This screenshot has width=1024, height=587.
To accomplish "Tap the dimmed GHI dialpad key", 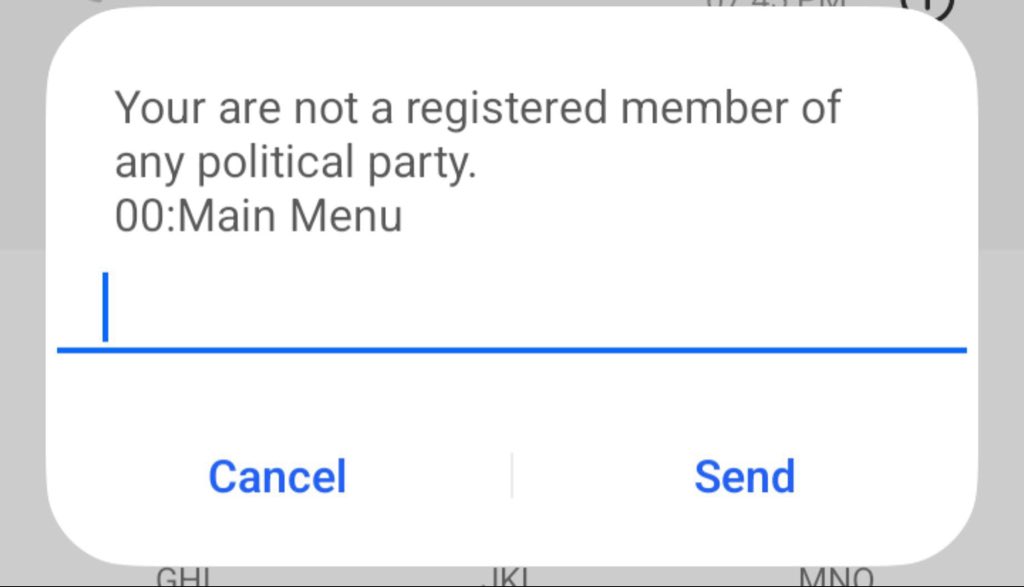I will (x=184, y=576).
